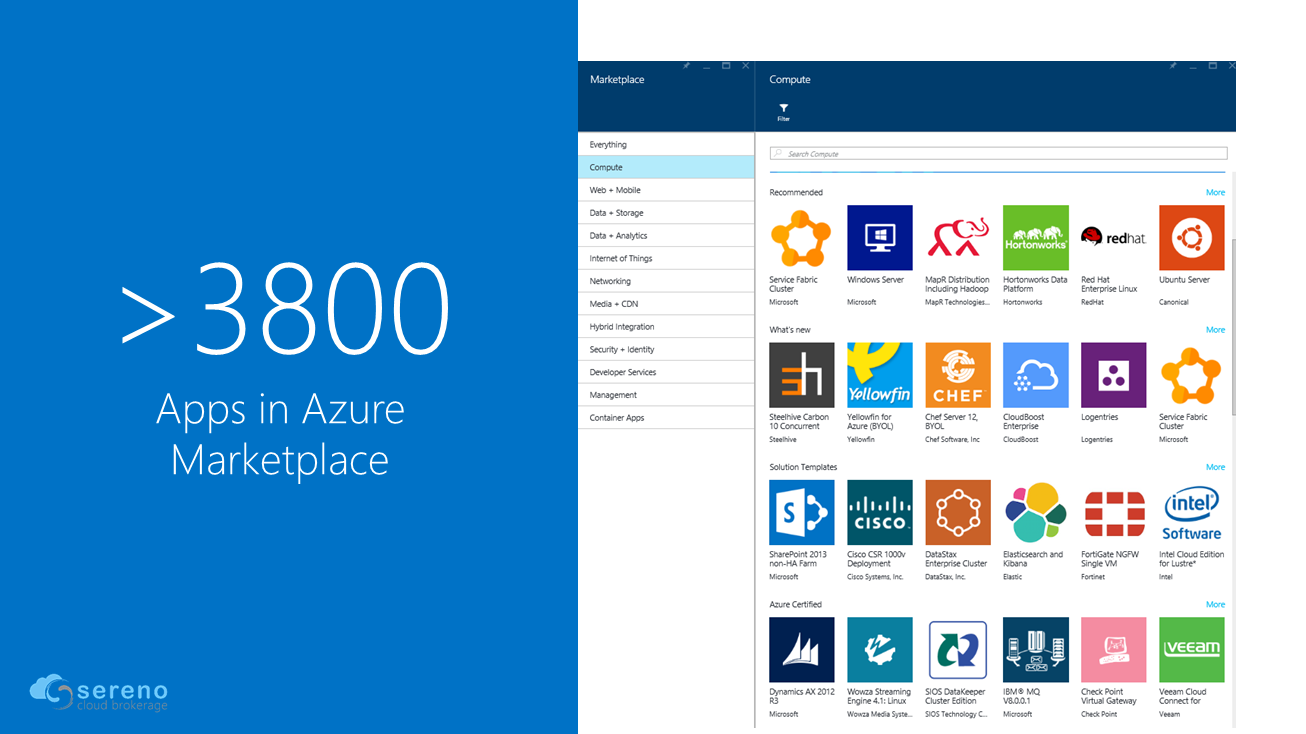The height and width of the screenshot is (734, 1306).
Task: Switch to Security + Identity category
Action: tap(666, 350)
